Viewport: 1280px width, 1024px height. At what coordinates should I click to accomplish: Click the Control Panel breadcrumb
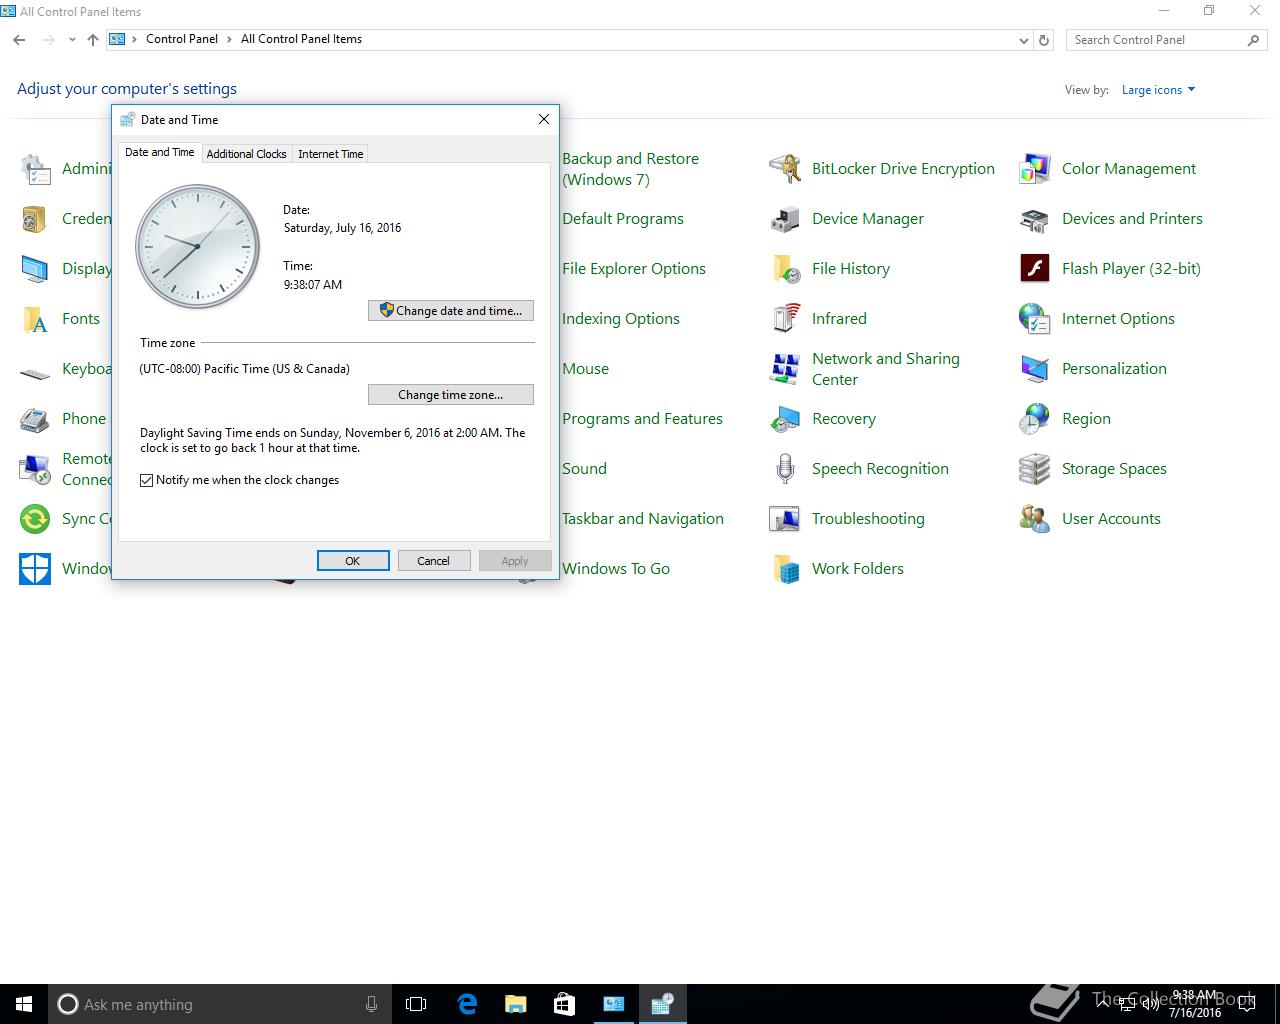(x=182, y=39)
